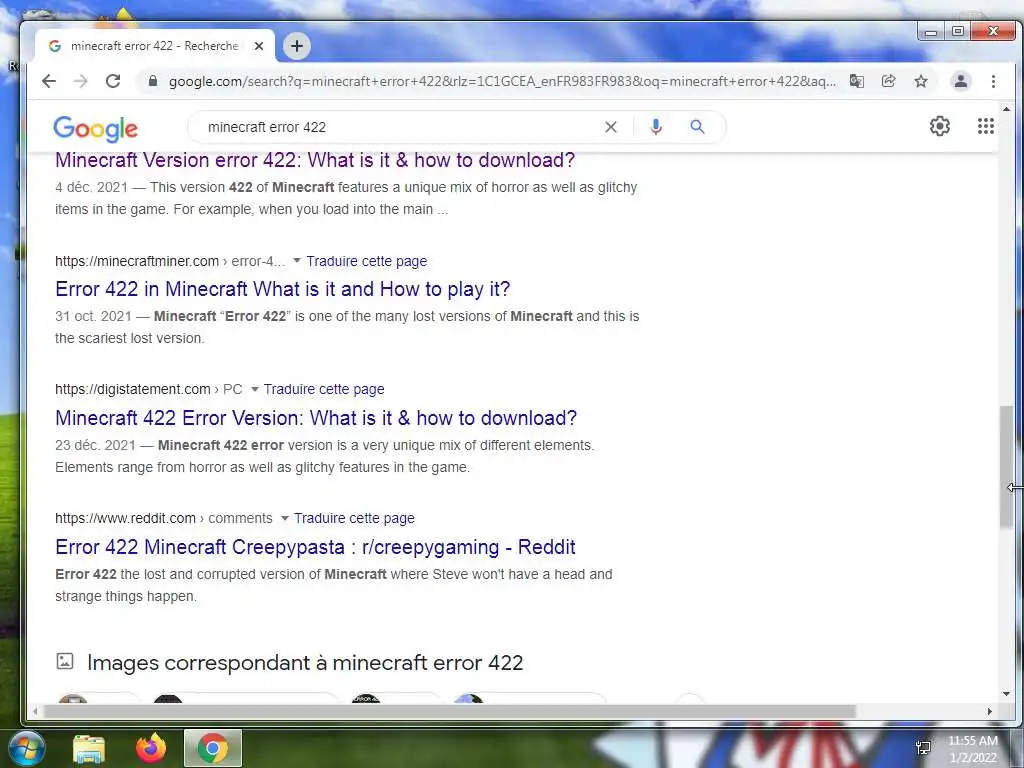1024x768 pixels.
Task: Select the minecraft error 422 tab
Action: coord(154,46)
